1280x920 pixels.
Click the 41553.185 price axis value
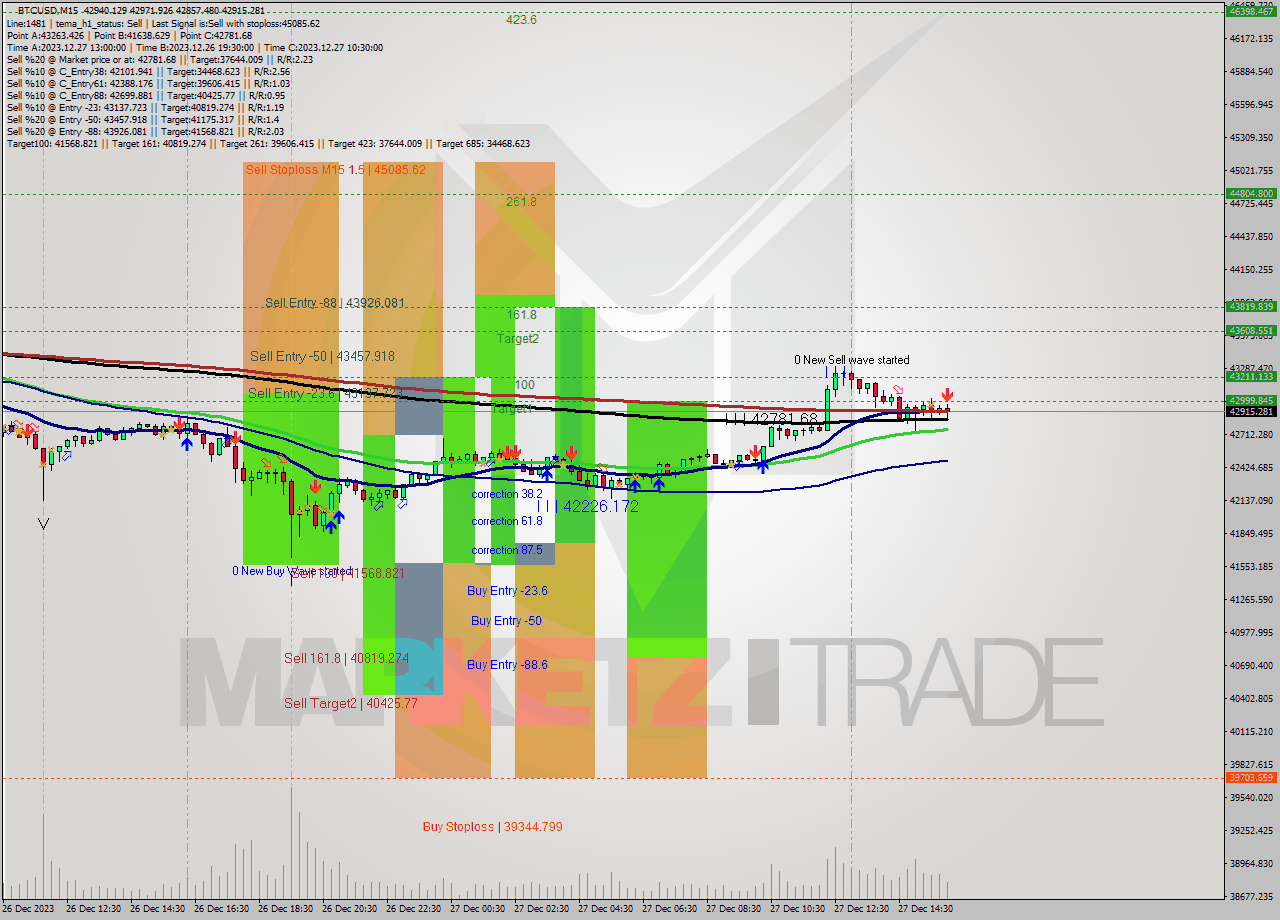(1251, 566)
